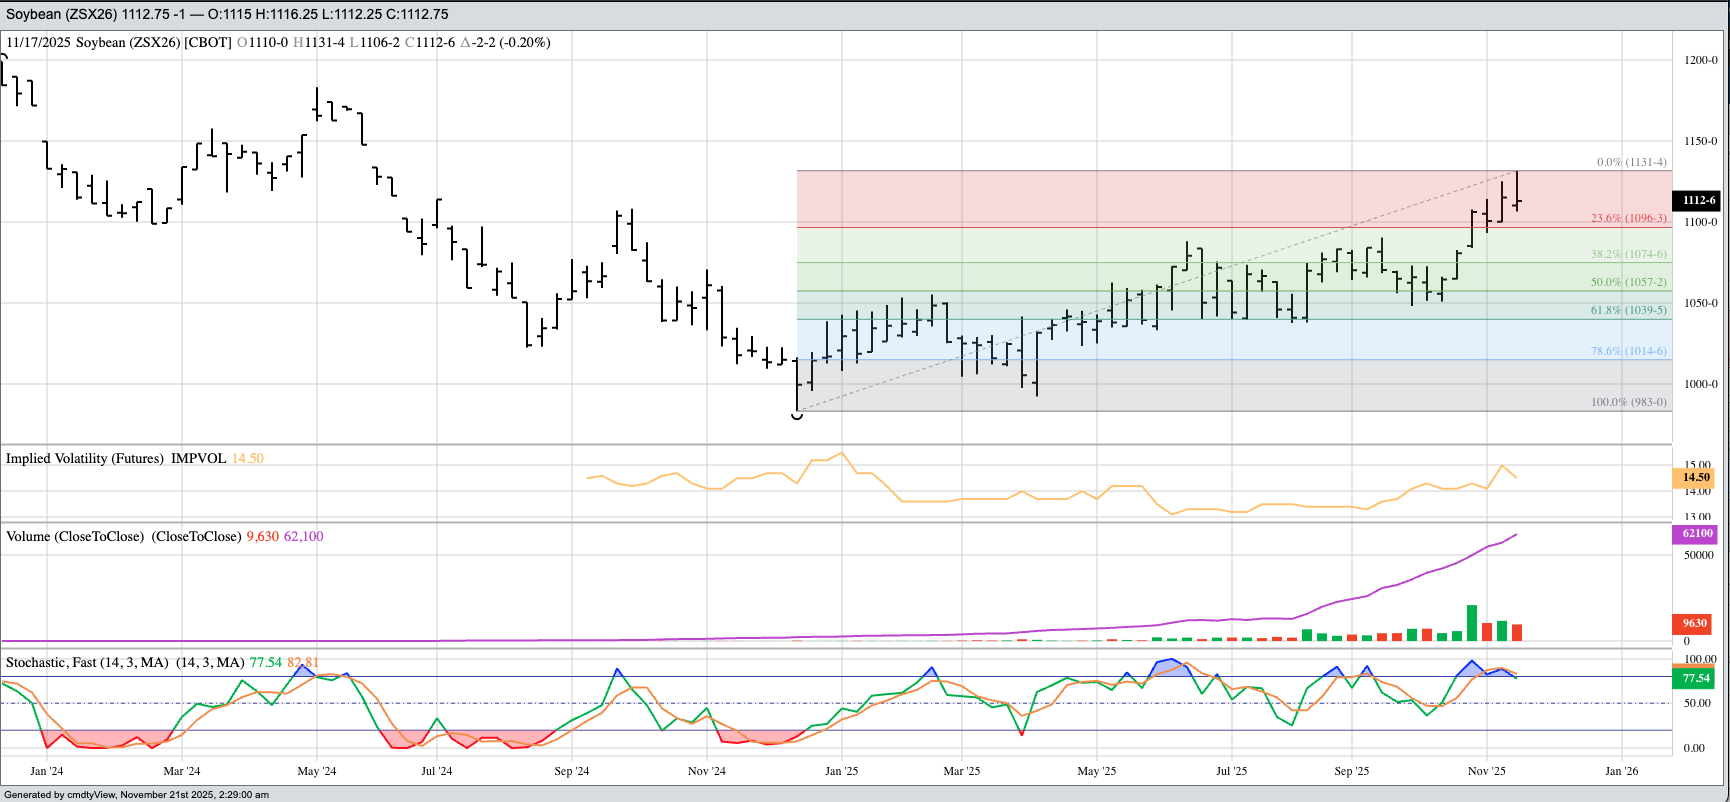Click the Jan '24 date axis label

(47, 771)
